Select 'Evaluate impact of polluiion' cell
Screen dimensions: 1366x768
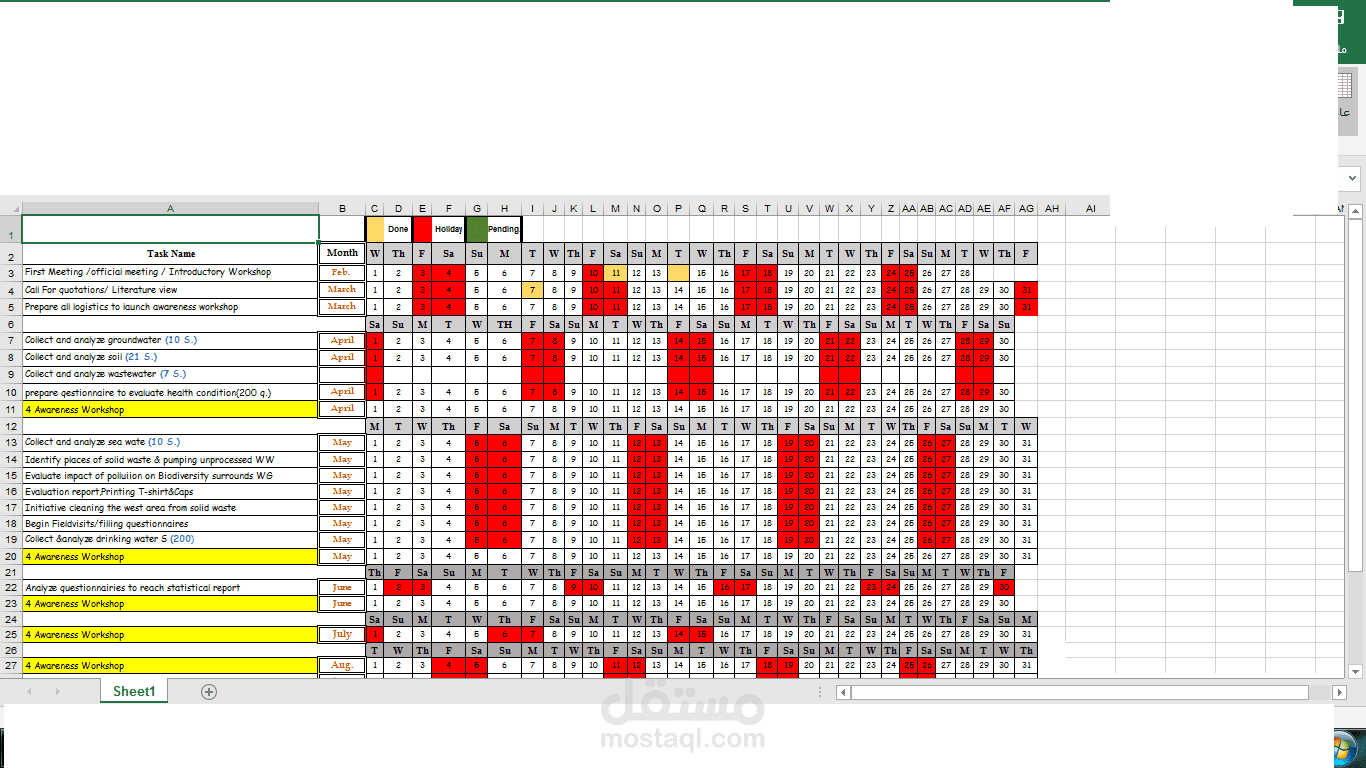[x=170, y=475]
